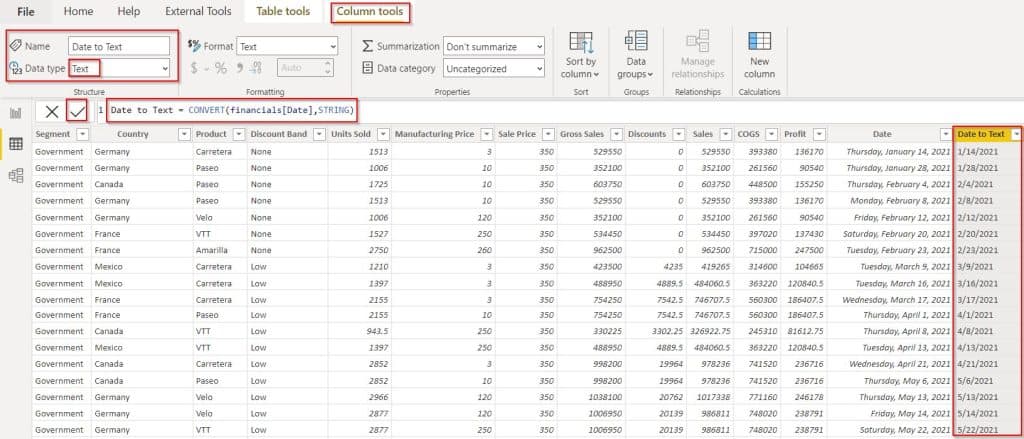This screenshot has width=1024, height=439.
Task: Select the Column tools tab
Action: point(370,12)
